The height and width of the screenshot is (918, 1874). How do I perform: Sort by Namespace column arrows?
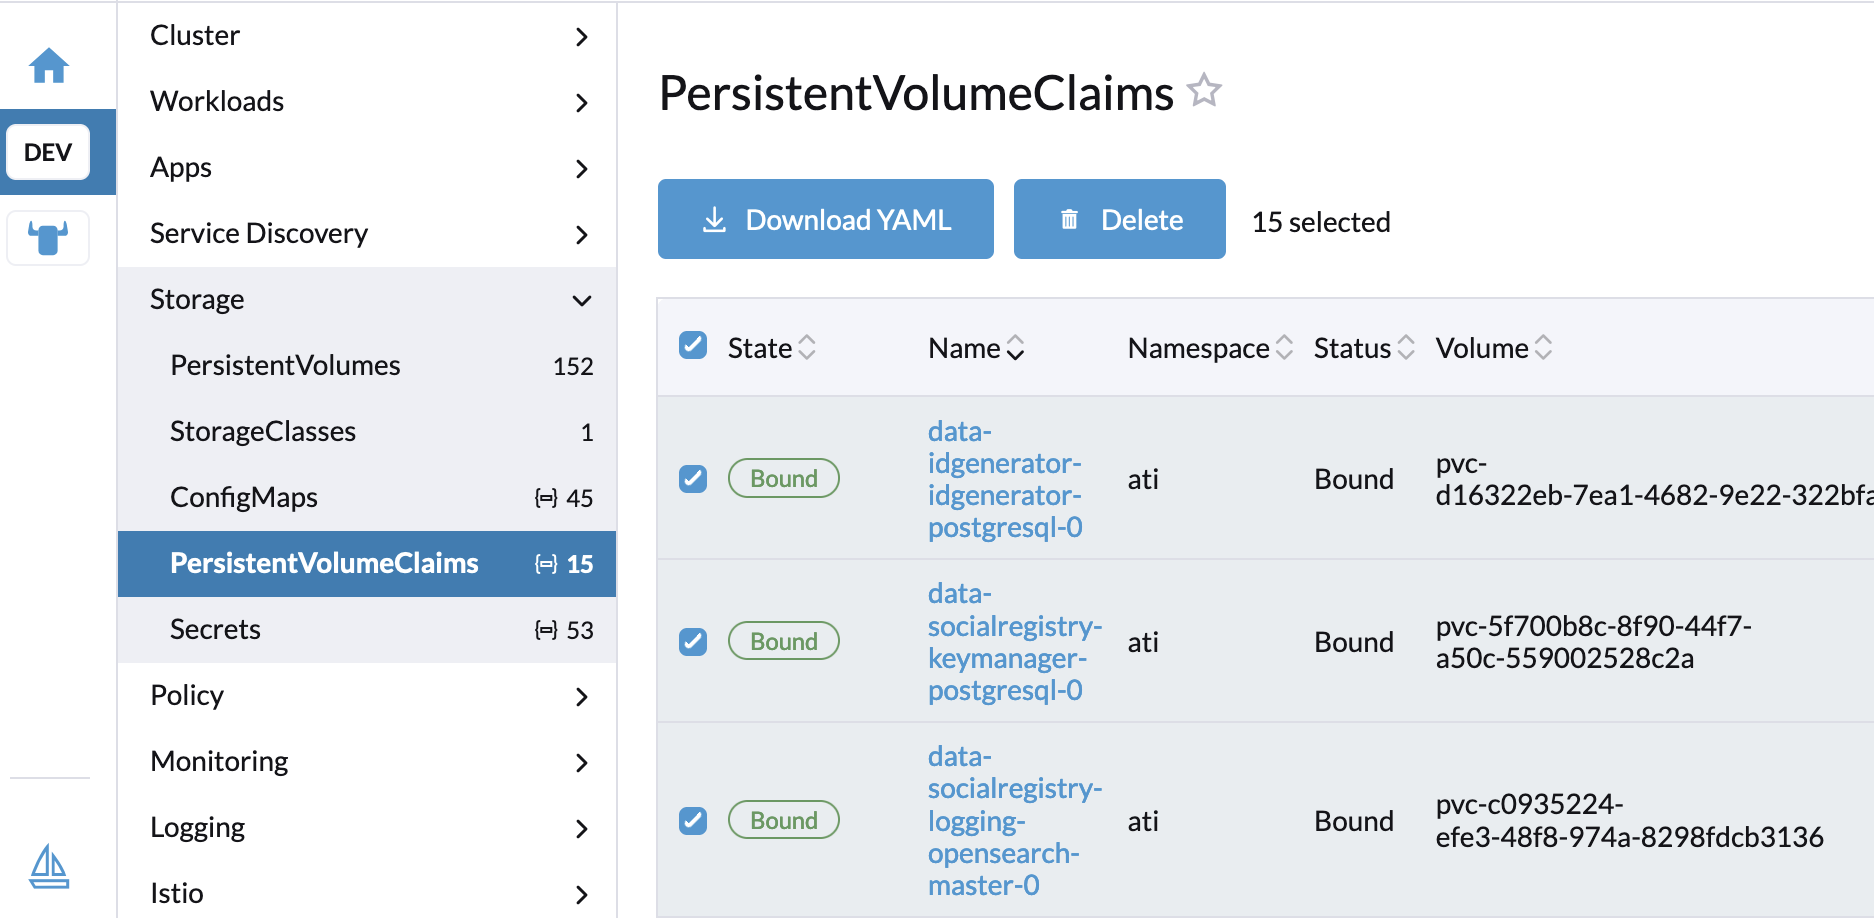pos(1285,348)
